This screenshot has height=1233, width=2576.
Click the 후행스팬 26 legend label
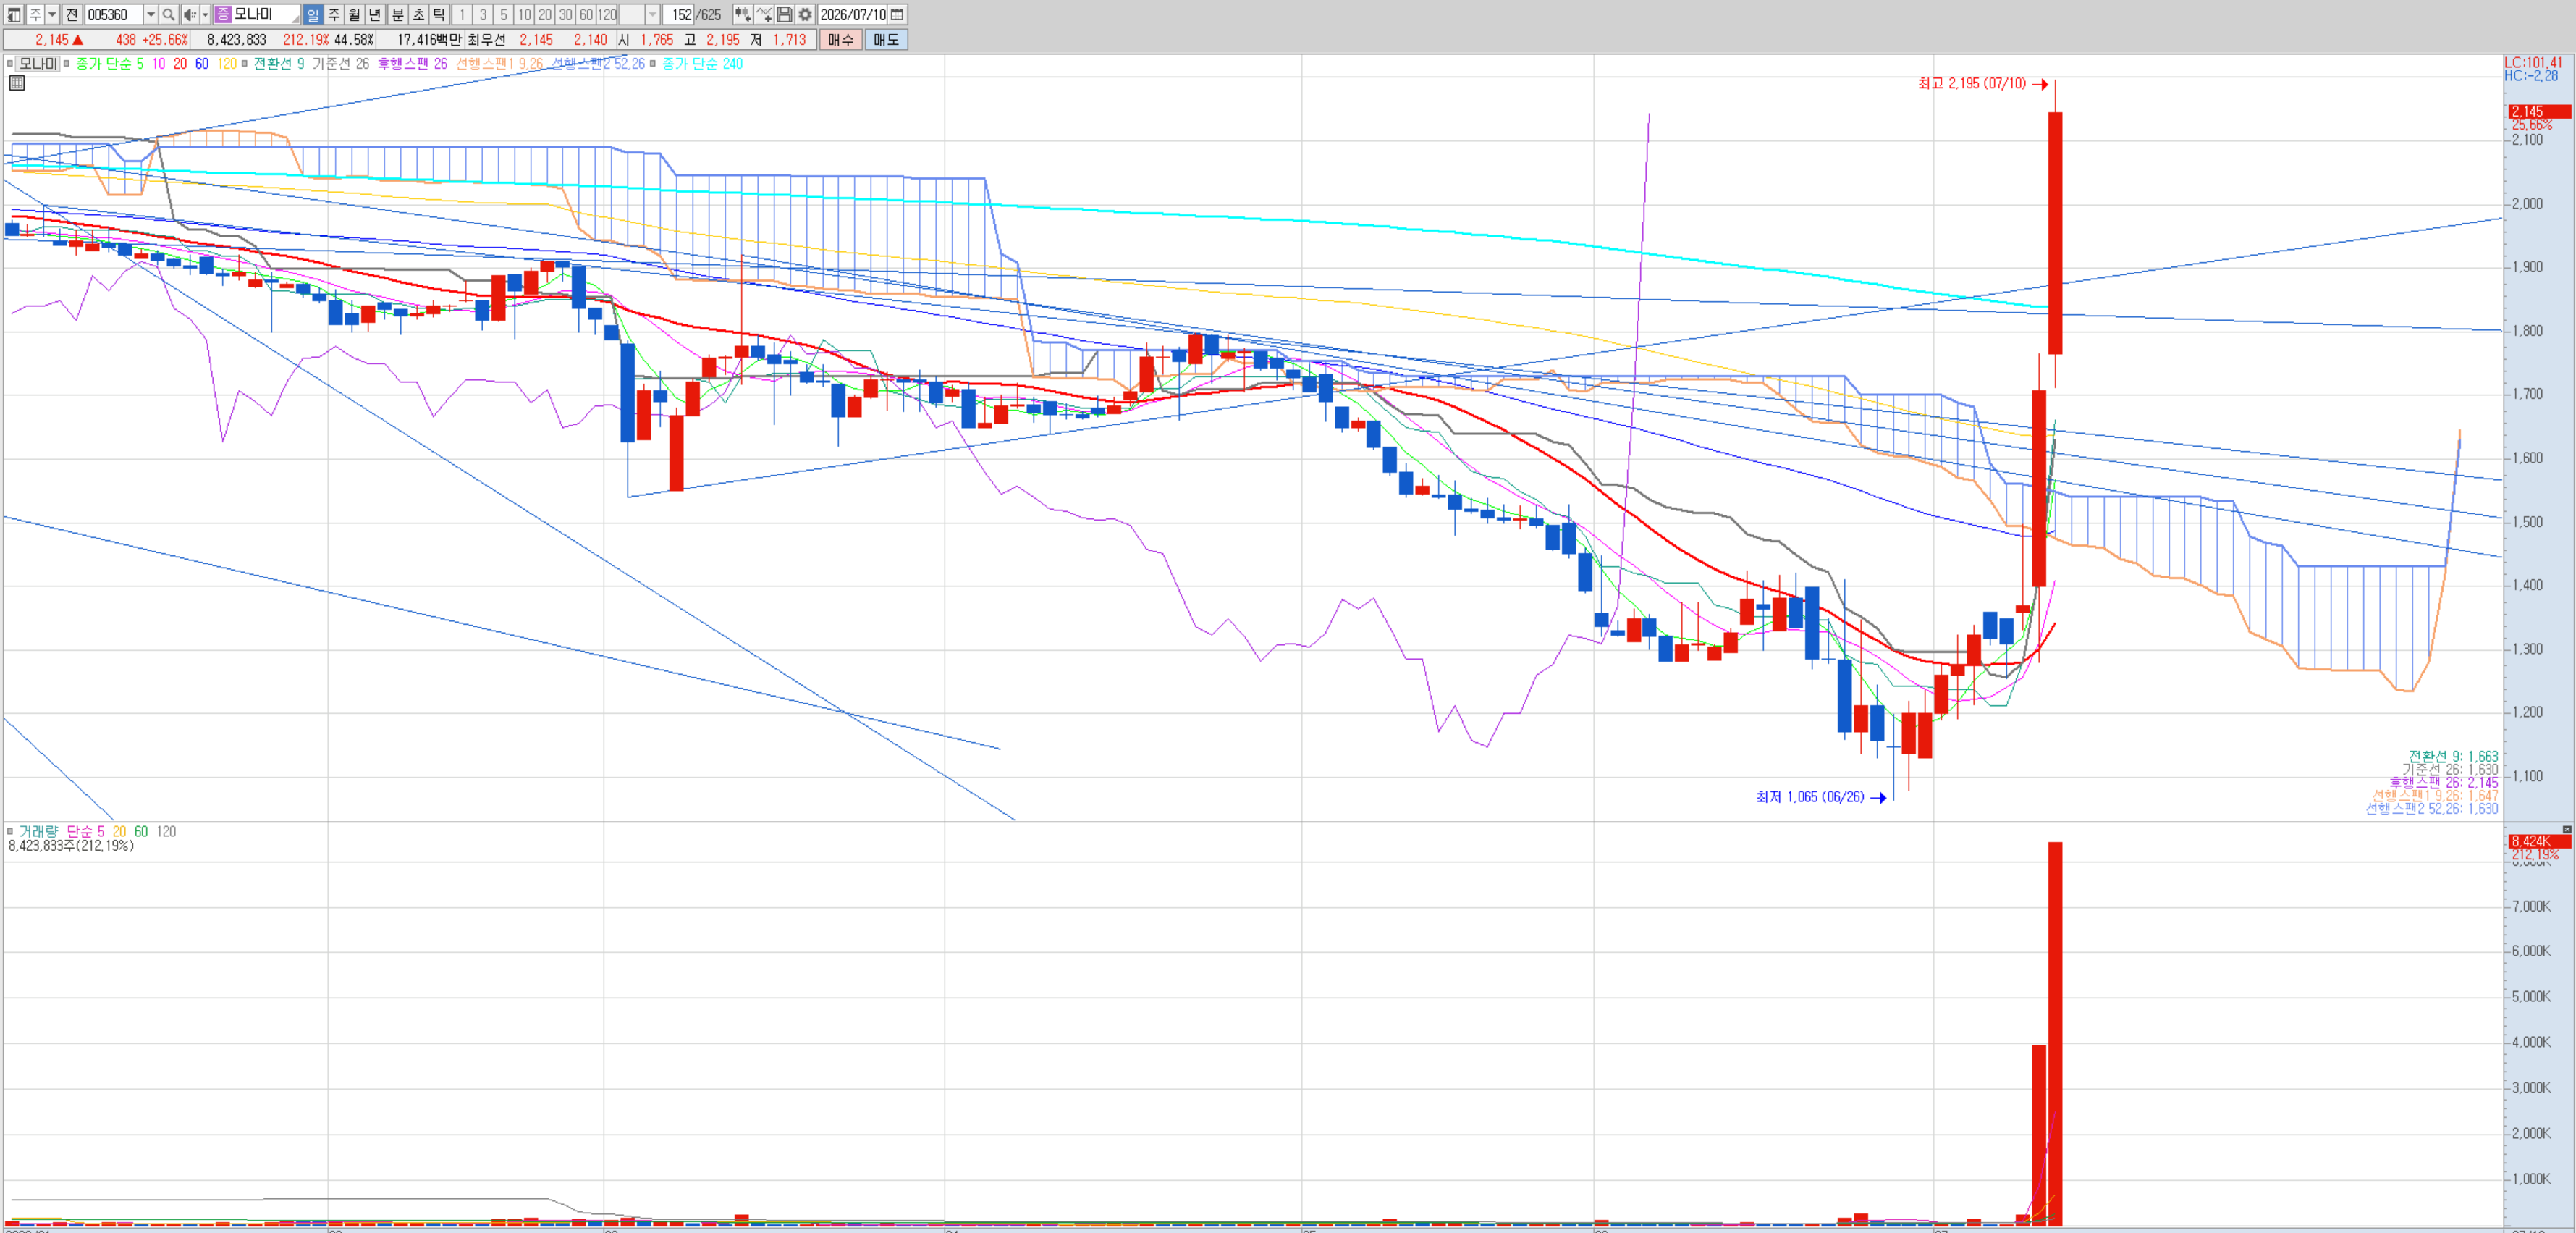(412, 63)
